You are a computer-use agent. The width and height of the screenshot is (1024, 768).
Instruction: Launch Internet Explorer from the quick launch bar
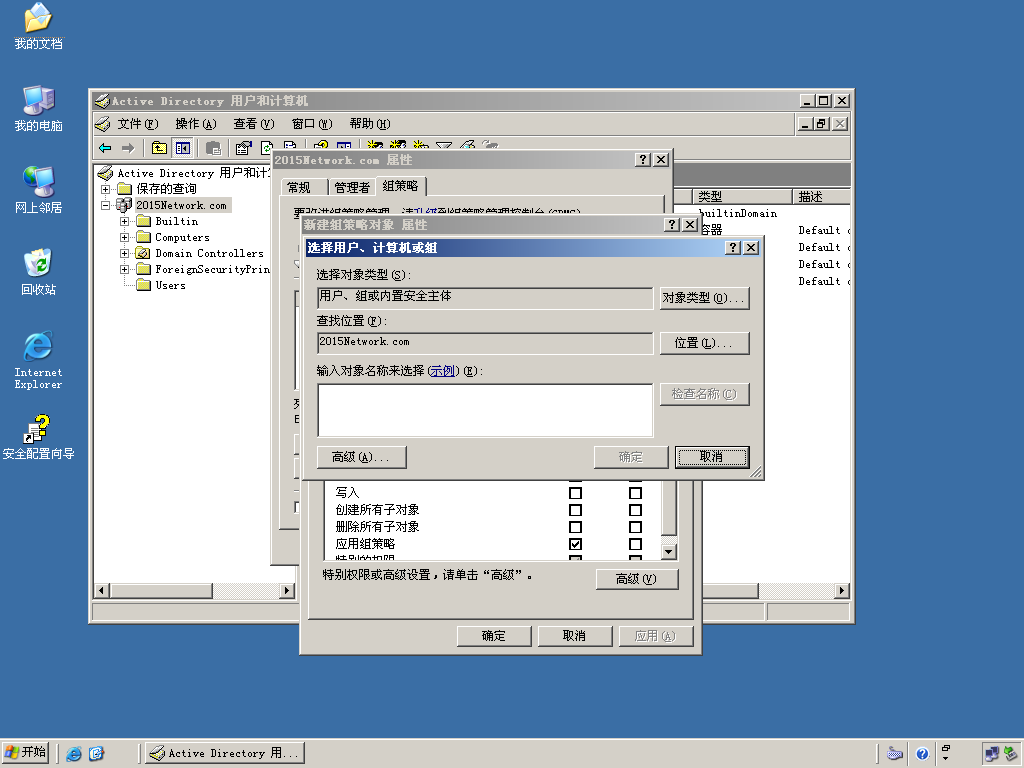[x=74, y=753]
